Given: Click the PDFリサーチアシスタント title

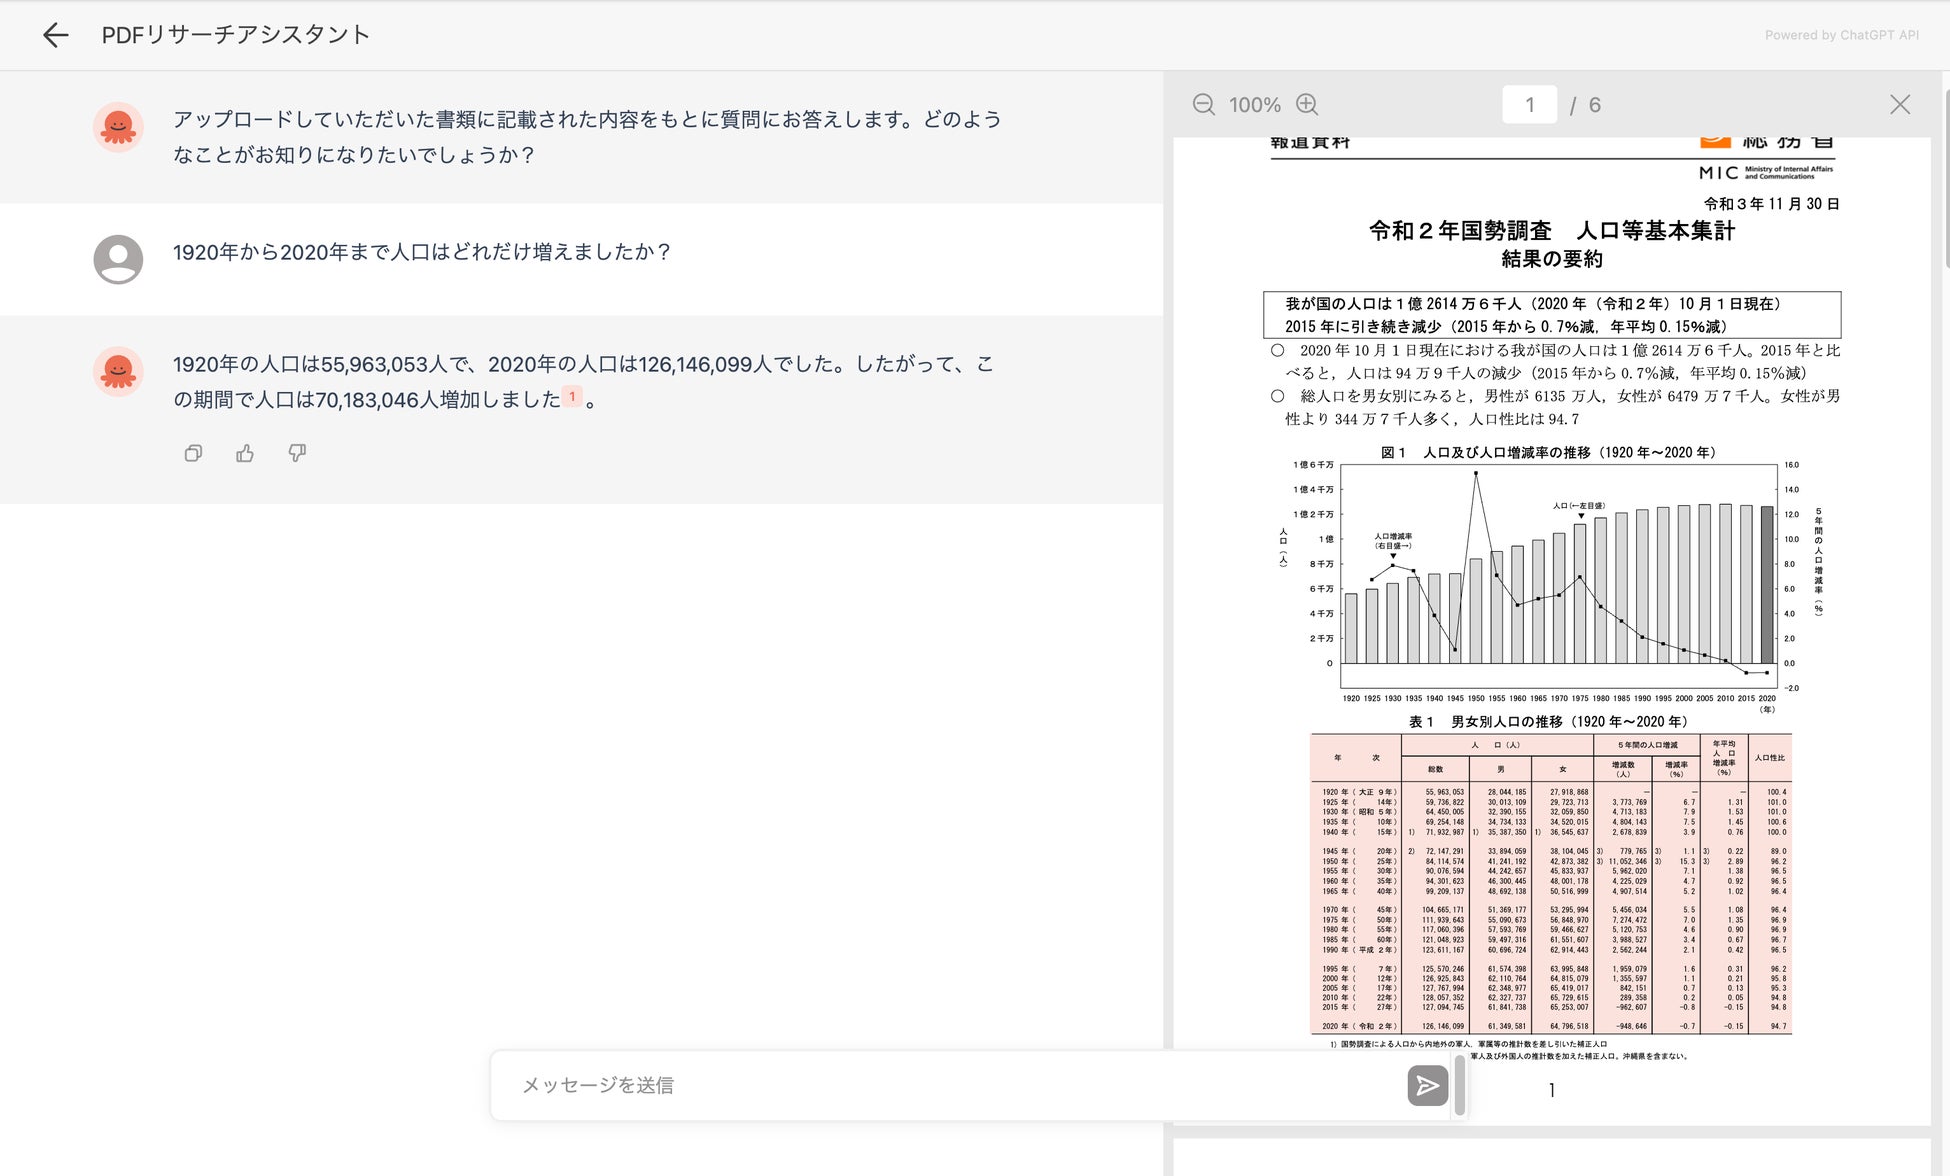Looking at the screenshot, I should point(236,35).
